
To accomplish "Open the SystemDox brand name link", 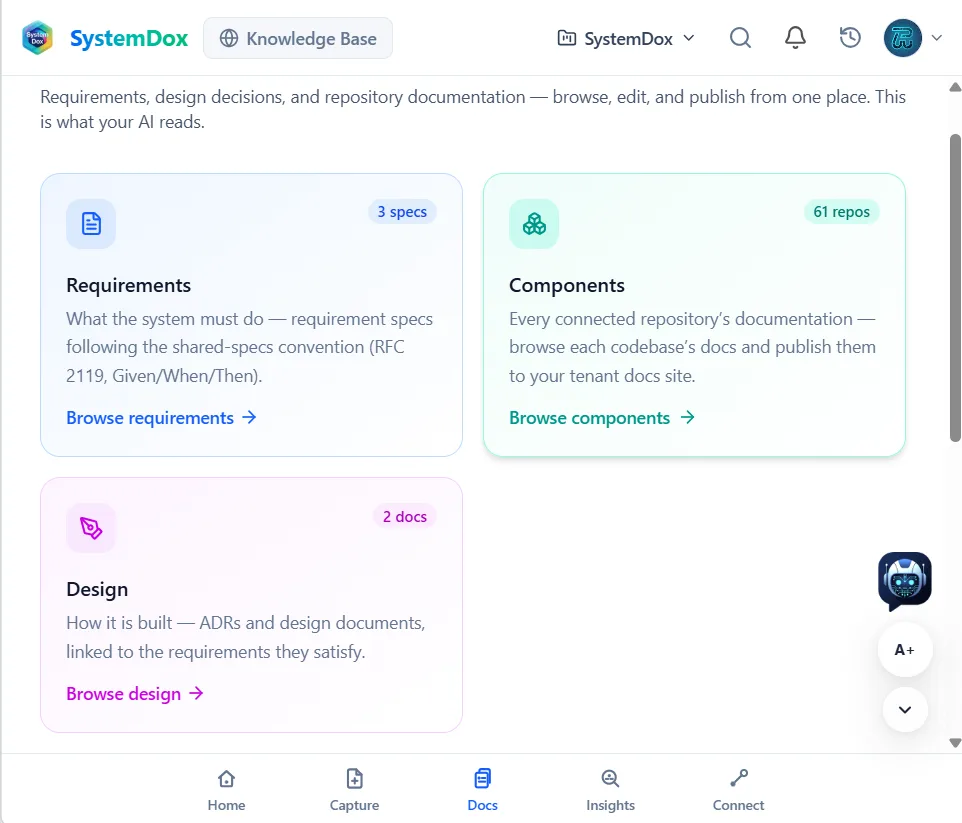I will tap(129, 38).
